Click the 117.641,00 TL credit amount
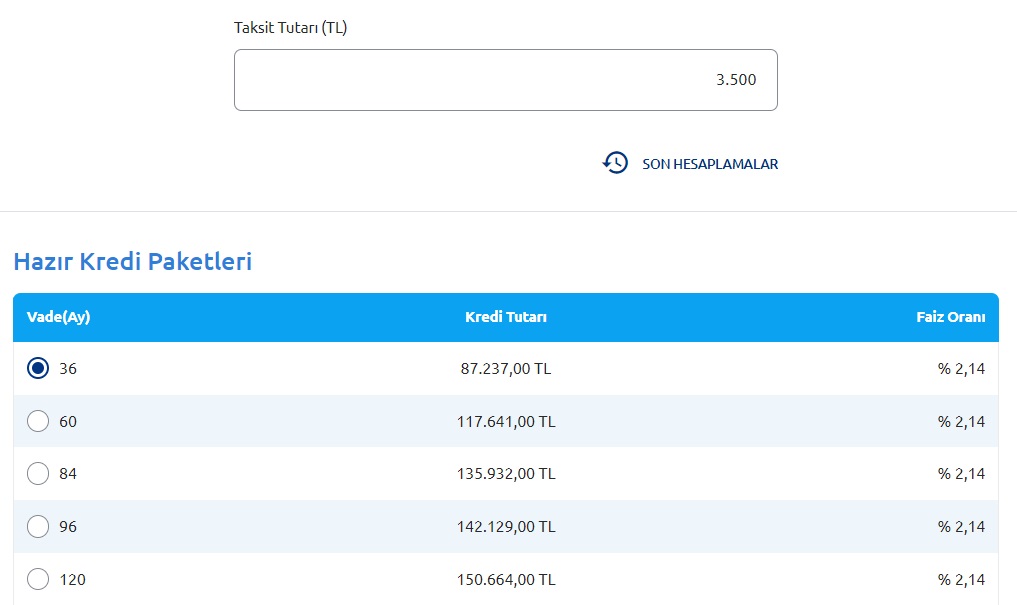The image size is (1017, 605). (x=506, y=421)
